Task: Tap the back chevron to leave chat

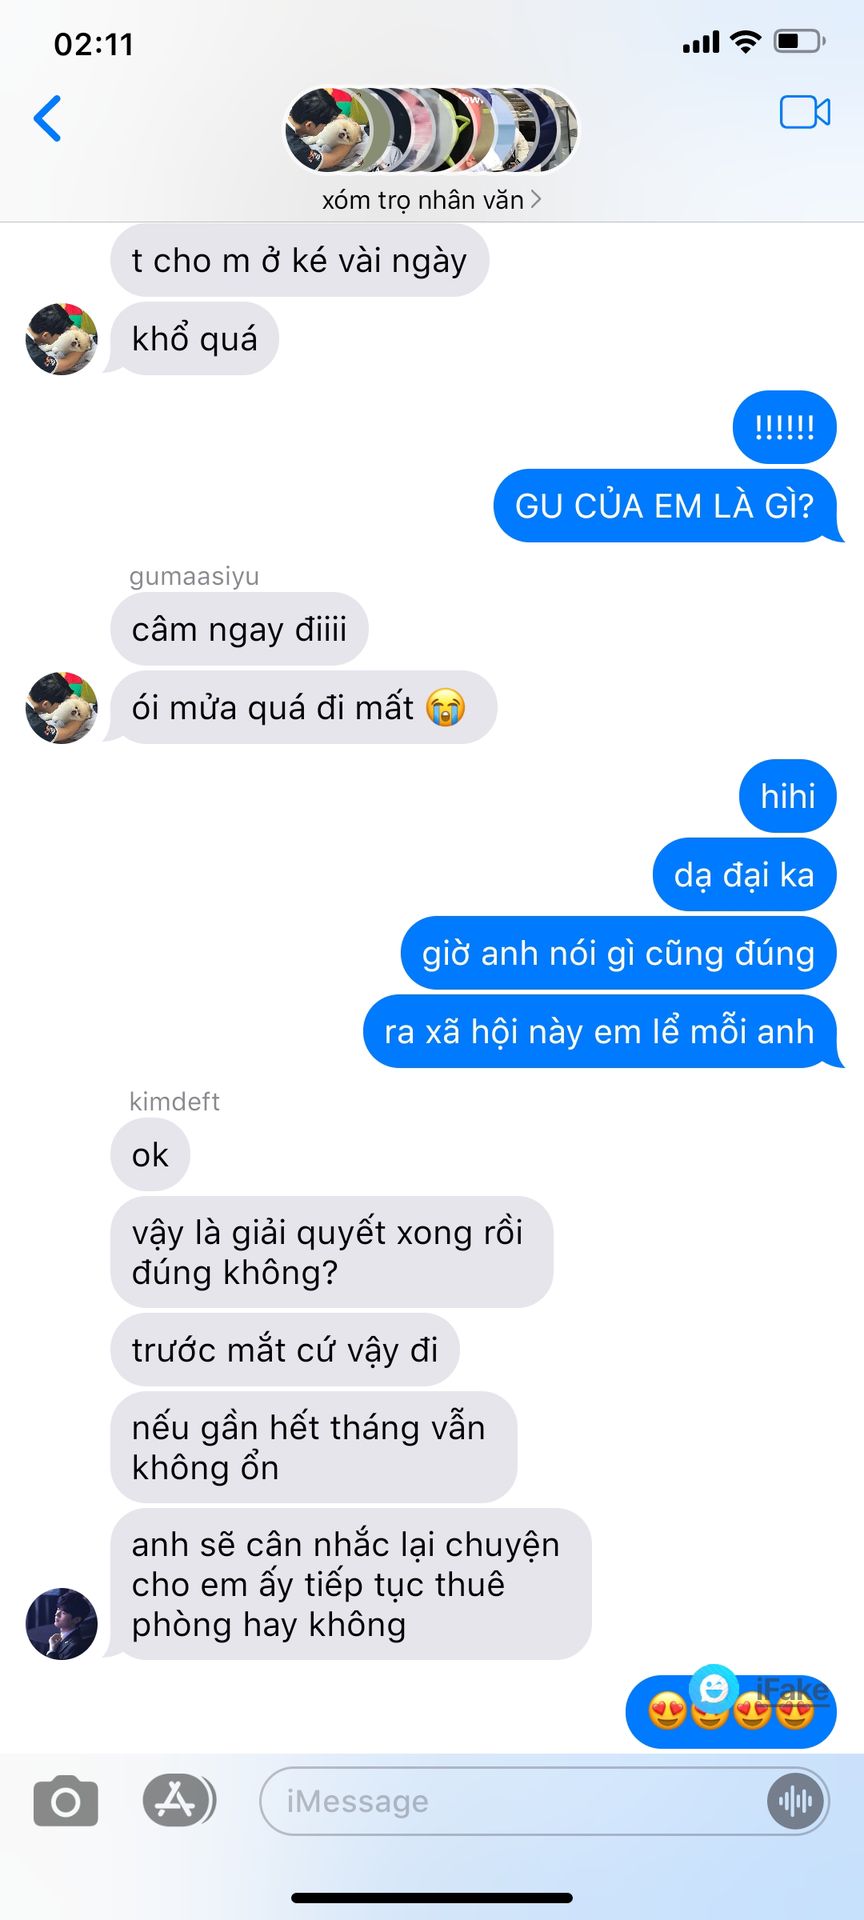Action: [x=47, y=118]
